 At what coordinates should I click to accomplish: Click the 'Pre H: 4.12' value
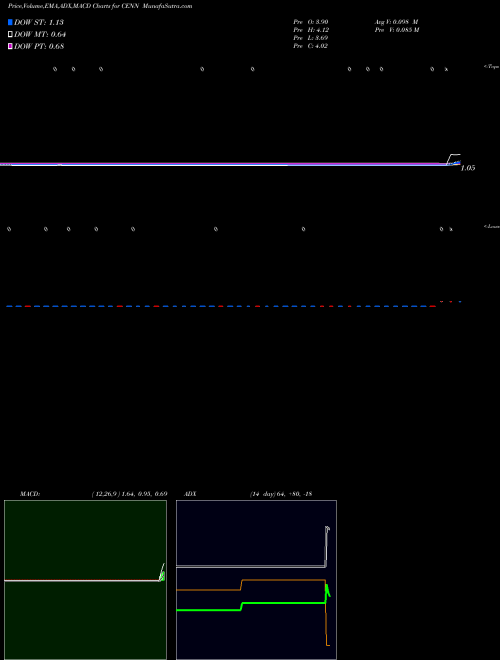pos(311,30)
